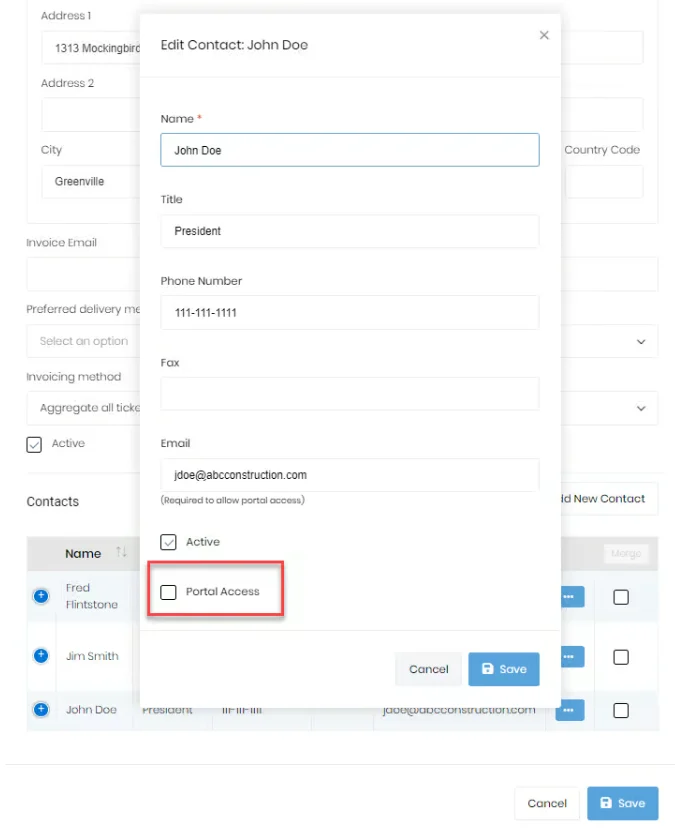The height and width of the screenshot is (828, 675).
Task: Cancel editing John Doe's contact
Action: pos(428,669)
